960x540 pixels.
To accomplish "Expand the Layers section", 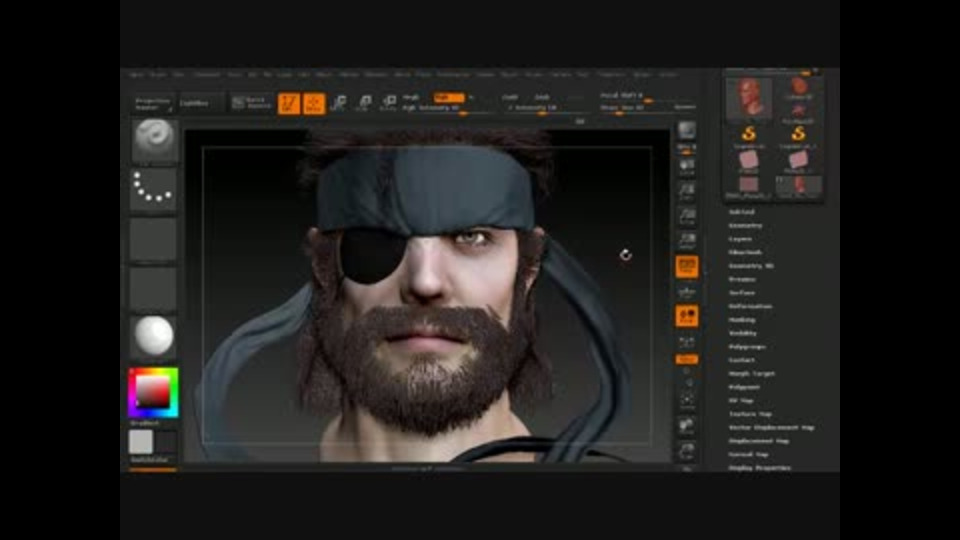I will click(x=740, y=239).
